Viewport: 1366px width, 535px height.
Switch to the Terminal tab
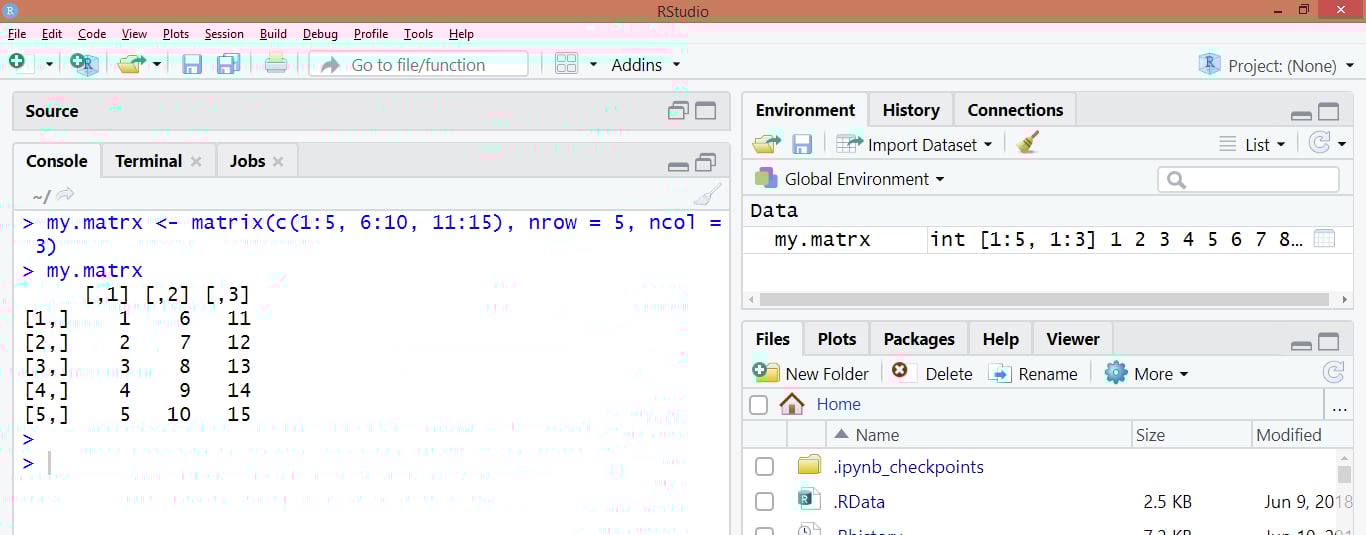[148, 161]
